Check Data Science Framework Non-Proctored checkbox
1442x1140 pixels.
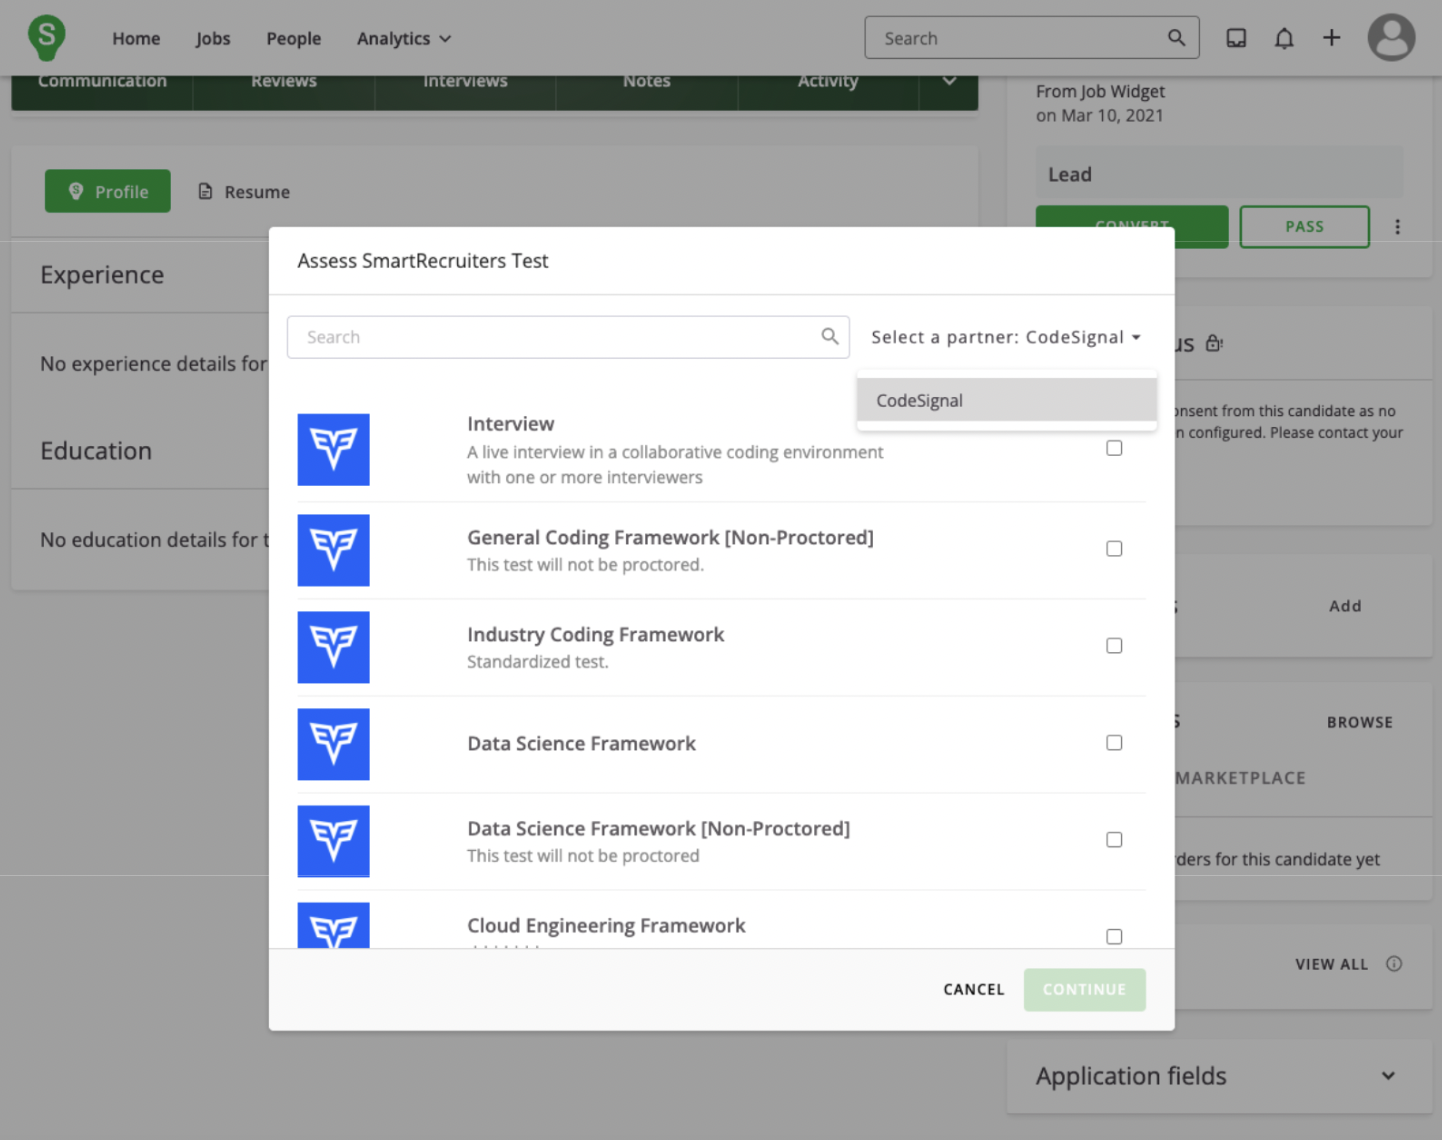[x=1114, y=840]
